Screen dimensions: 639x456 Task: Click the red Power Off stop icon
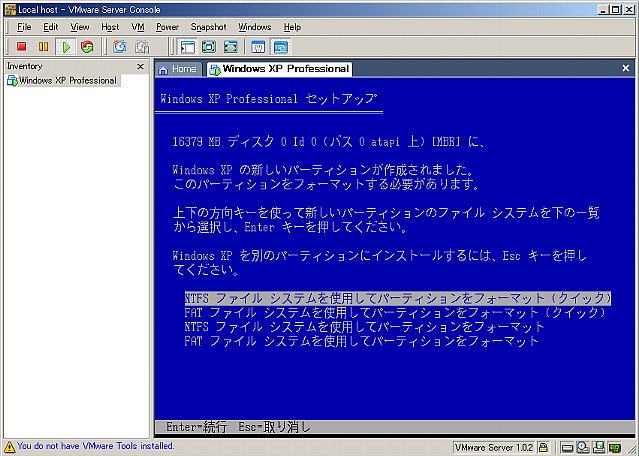point(21,47)
